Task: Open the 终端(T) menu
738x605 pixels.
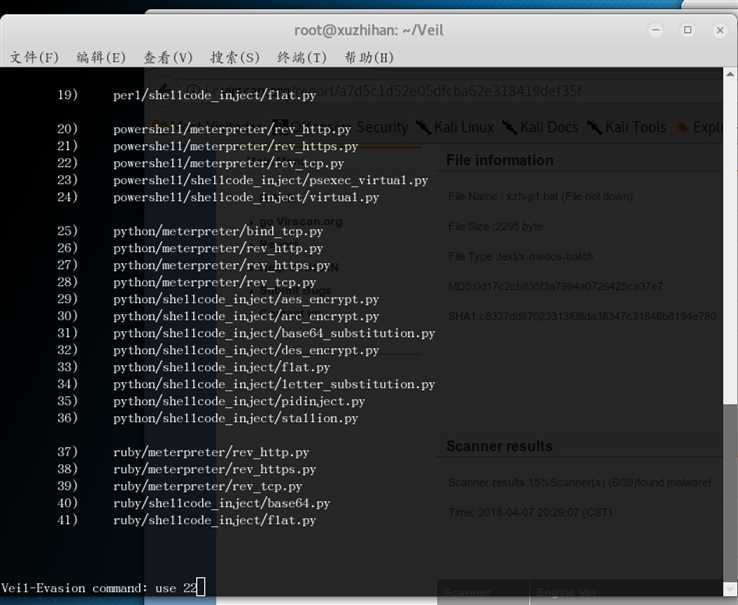Action: click(302, 57)
